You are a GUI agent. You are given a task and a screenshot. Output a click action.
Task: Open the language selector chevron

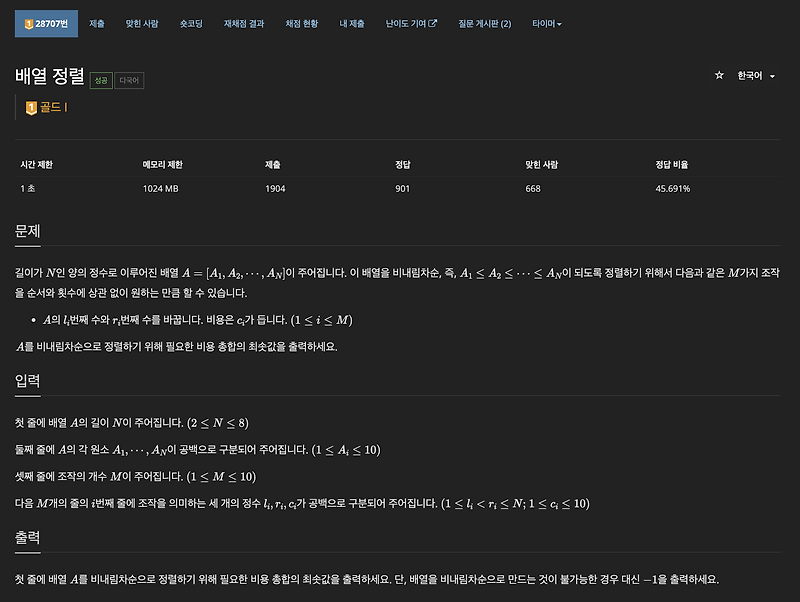[772, 74]
